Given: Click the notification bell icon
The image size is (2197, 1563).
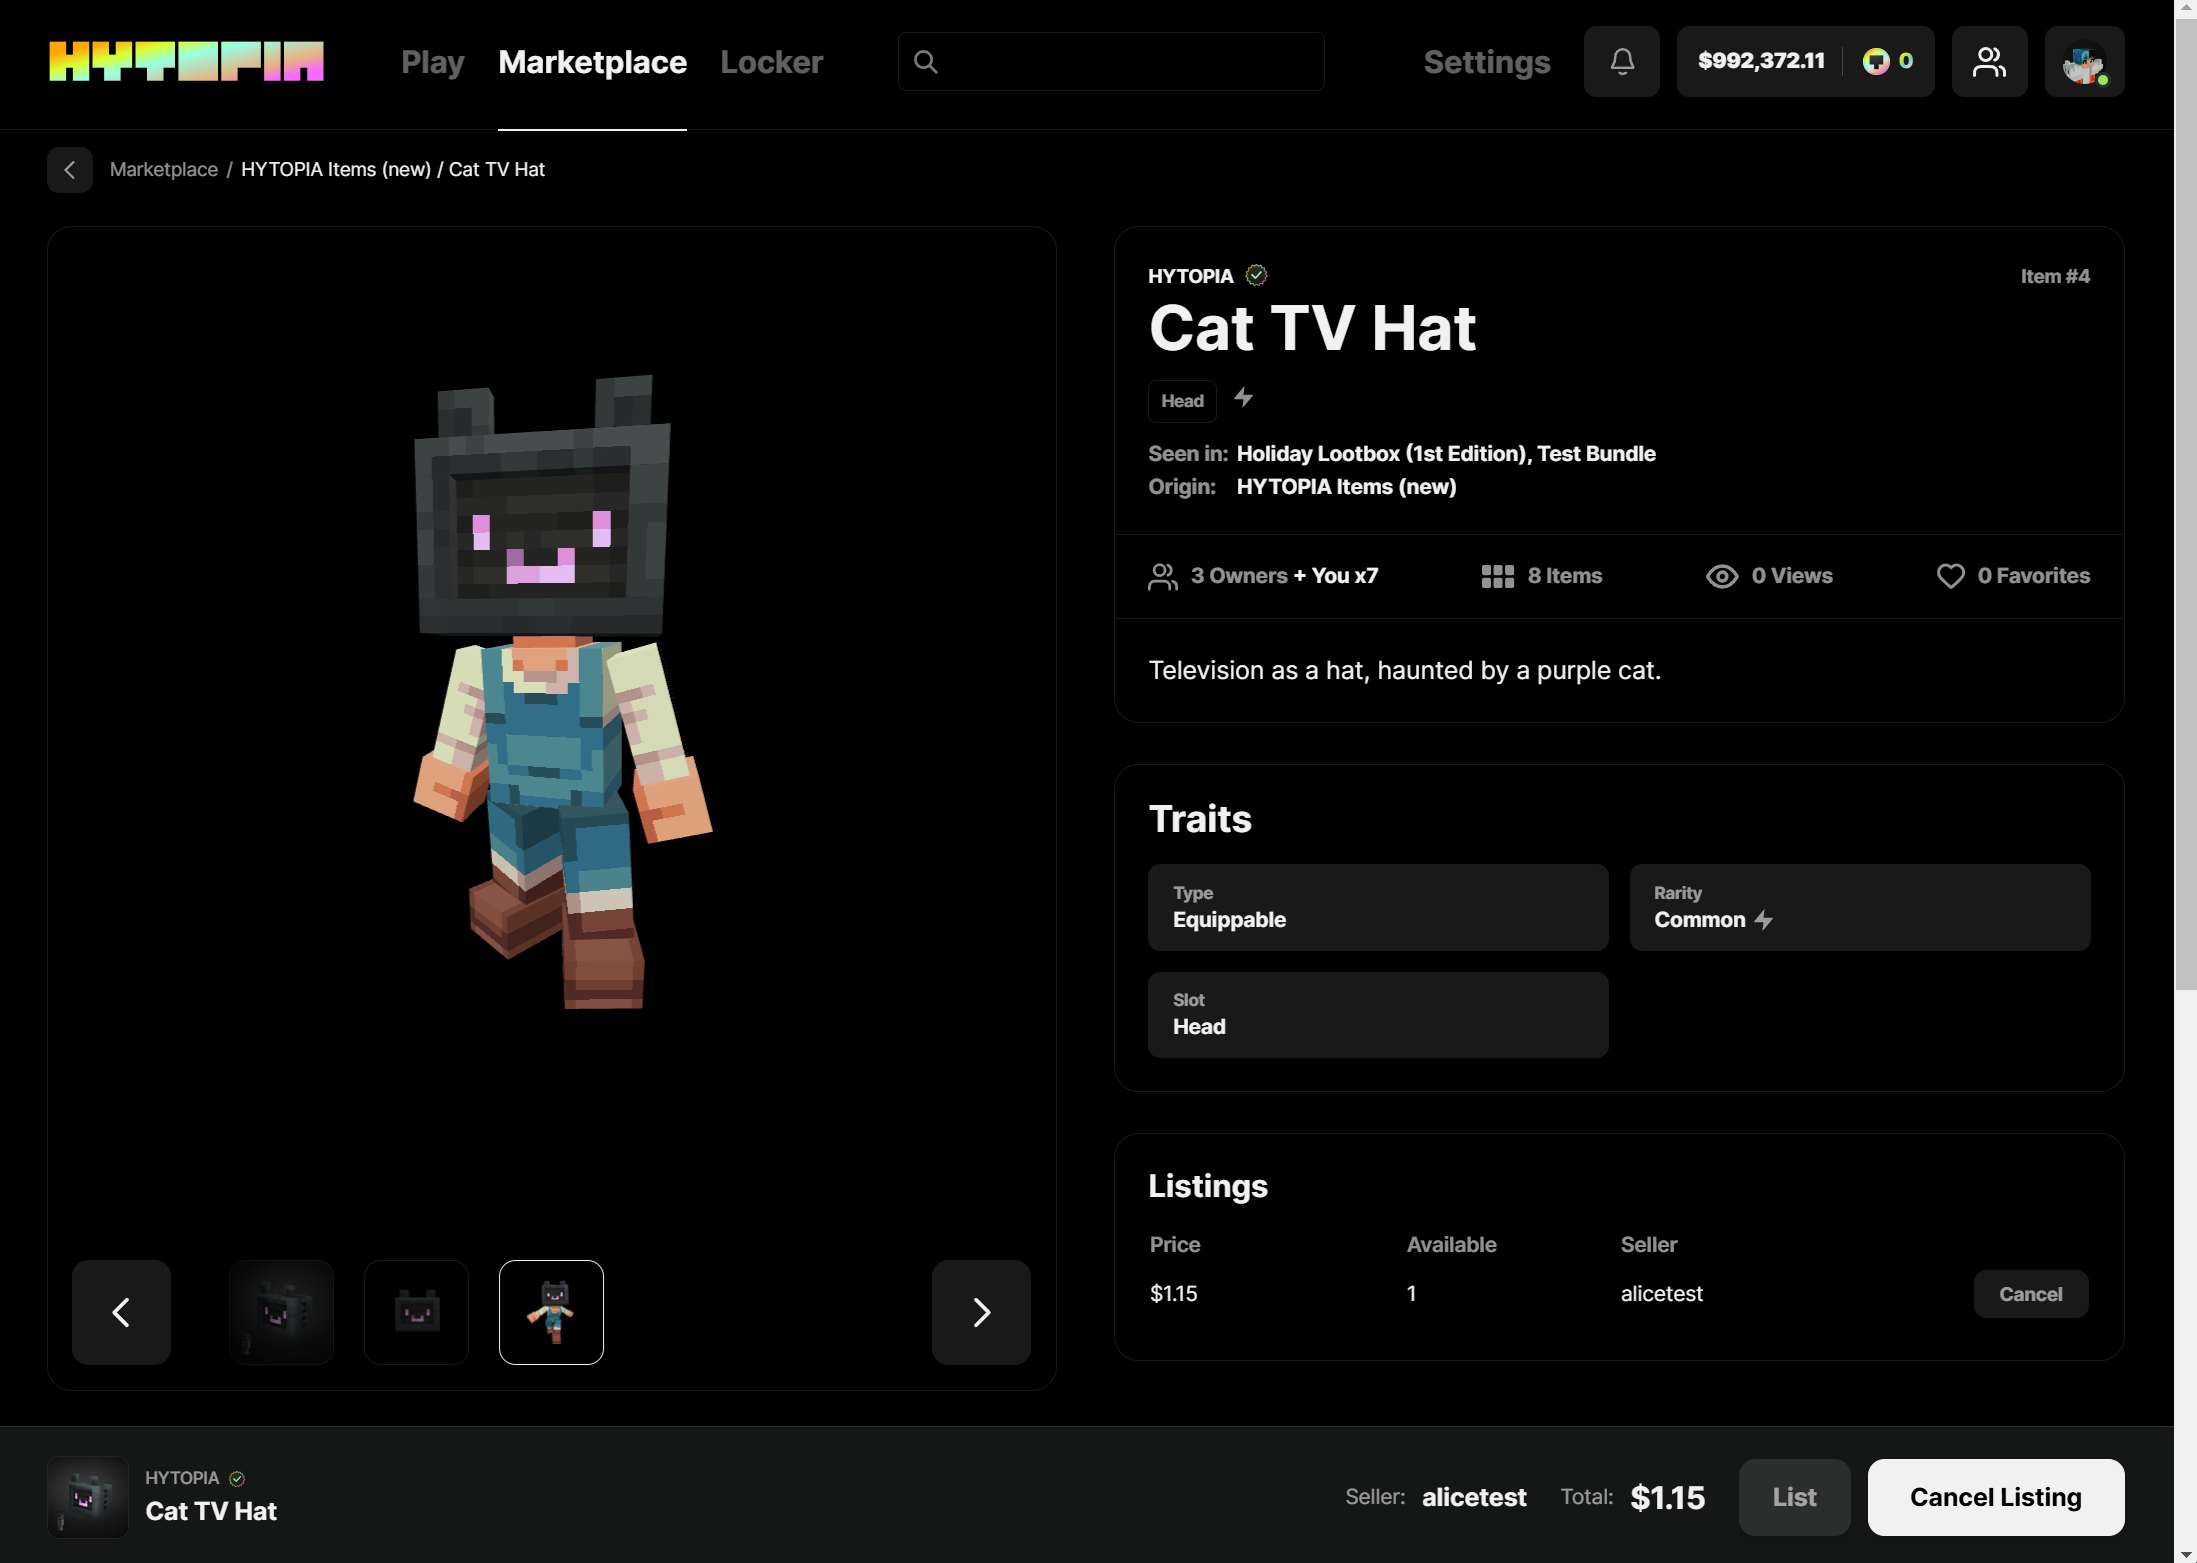Looking at the screenshot, I should click(x=1622, y=62).
